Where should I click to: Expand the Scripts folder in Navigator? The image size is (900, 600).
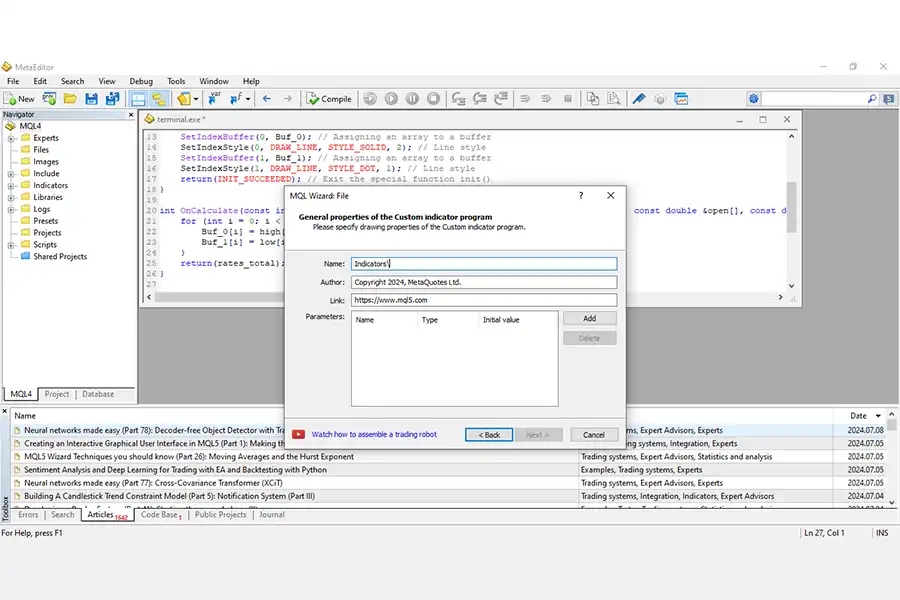[11, 245]
